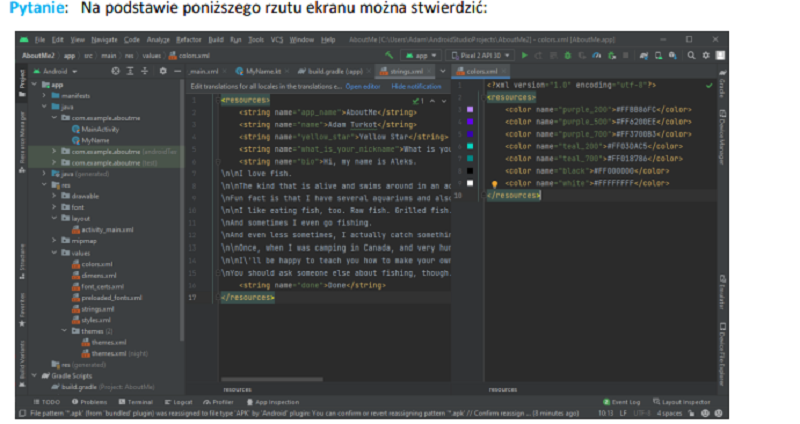800x424 pixels.
Task: Expand the drawable folder
Action: [55, 196]
